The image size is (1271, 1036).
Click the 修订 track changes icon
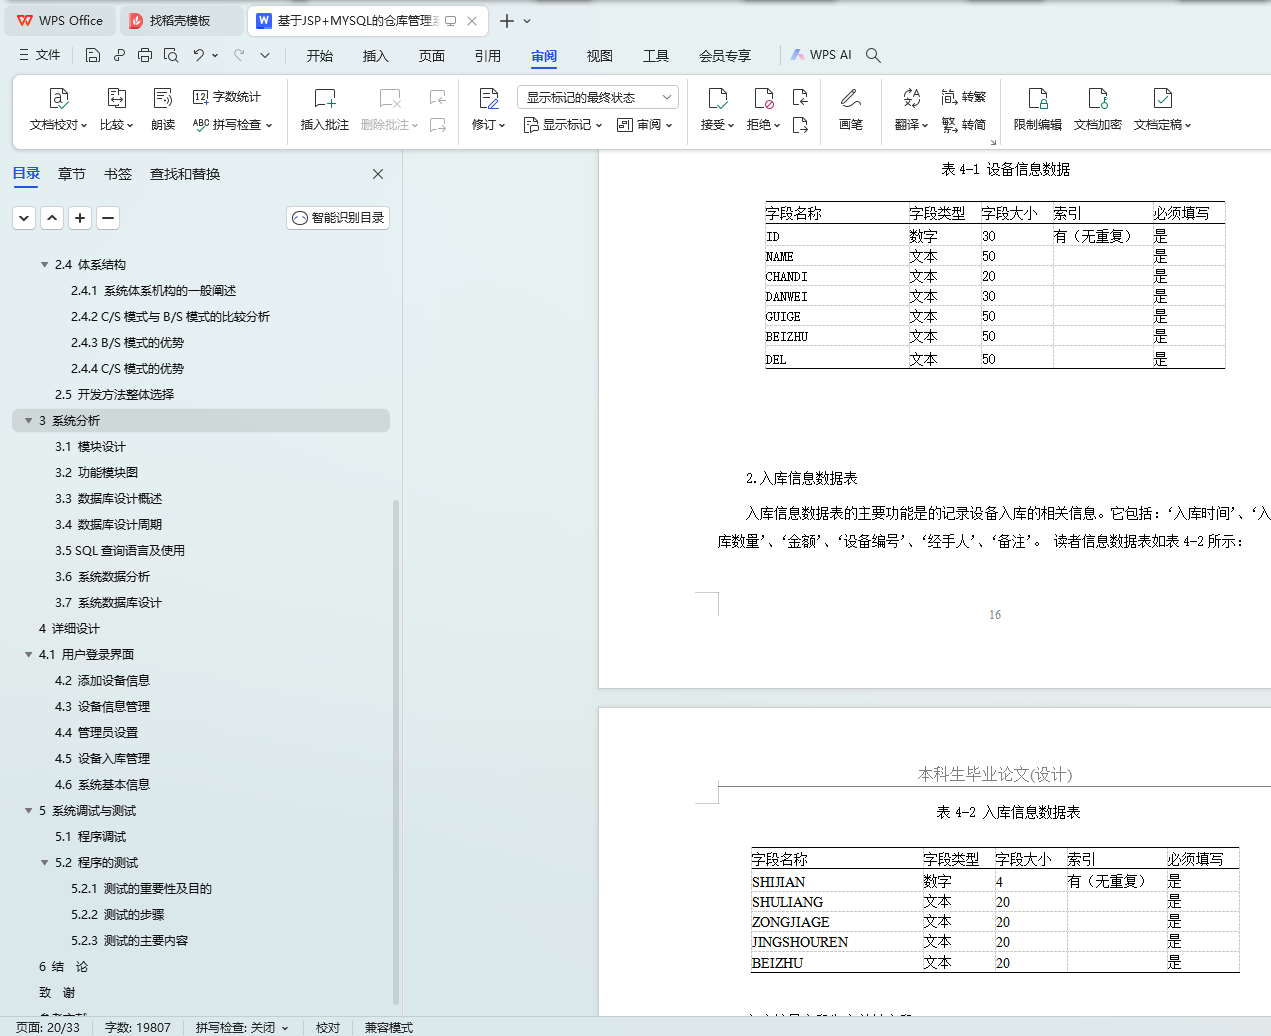pyautogui.click(x=488, y=98)
